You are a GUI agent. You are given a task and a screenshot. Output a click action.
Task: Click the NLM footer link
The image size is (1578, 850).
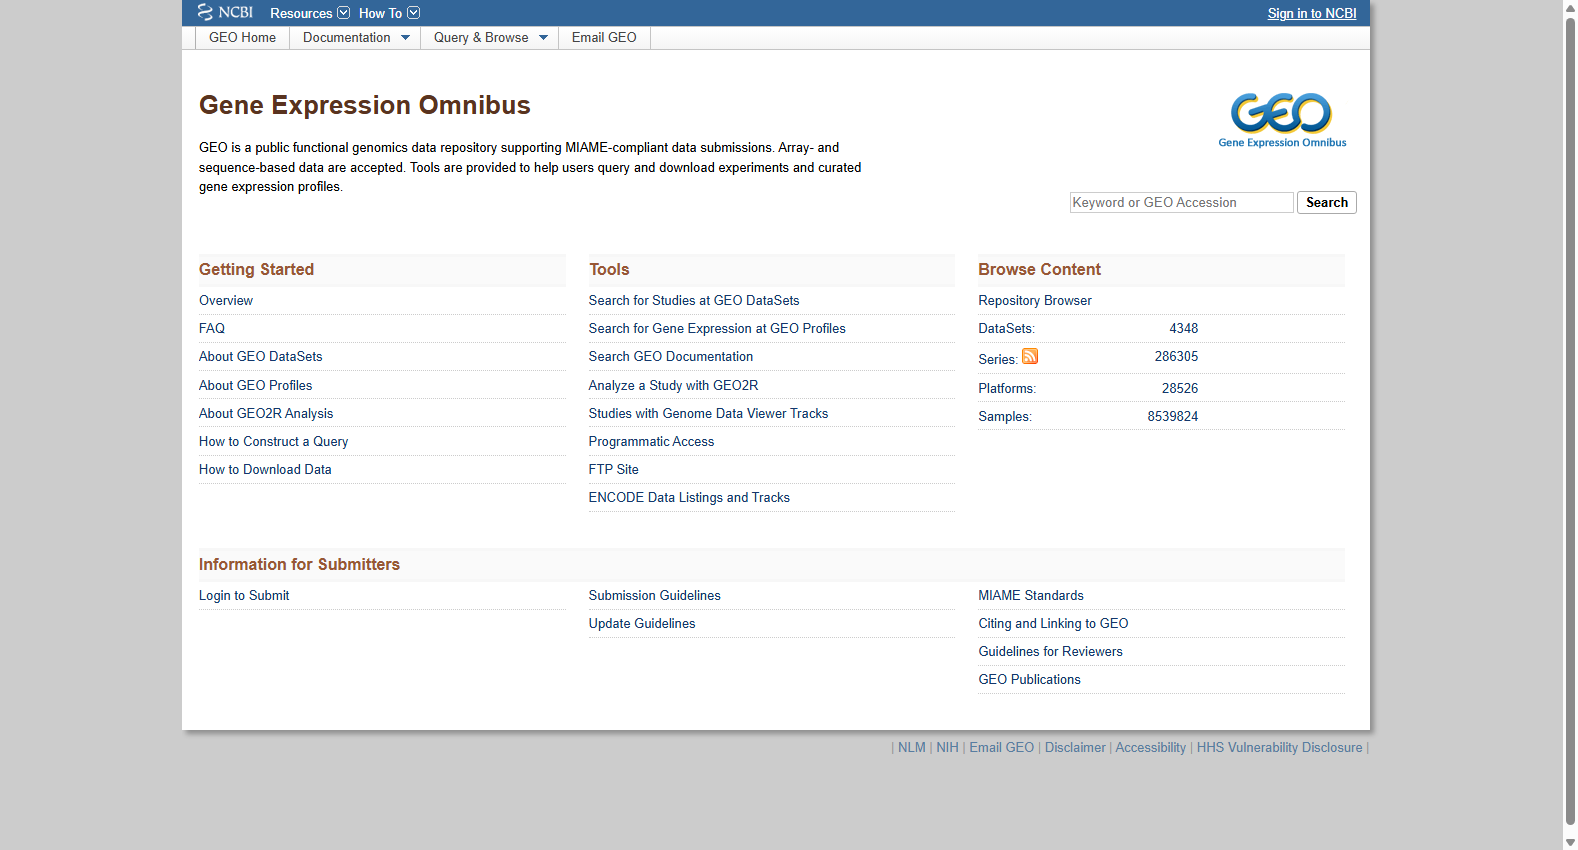pos(912,747)
